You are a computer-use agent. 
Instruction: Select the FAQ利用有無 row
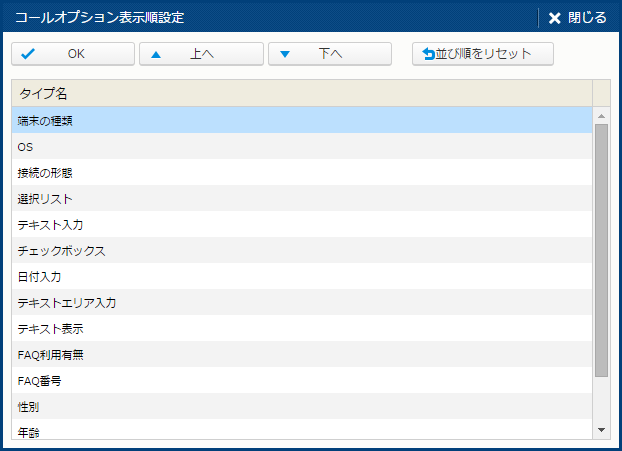pyautogui.click(x=301, y=354)
